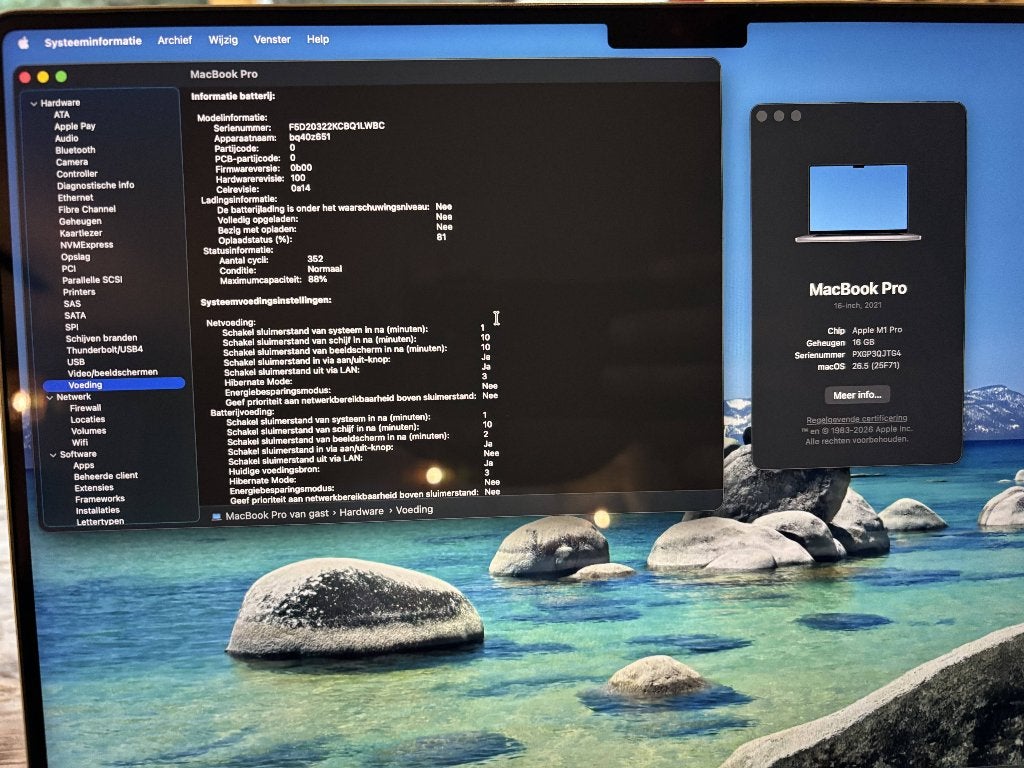
Task: Select Camera in the sidebar
Action: click(72, 162)
